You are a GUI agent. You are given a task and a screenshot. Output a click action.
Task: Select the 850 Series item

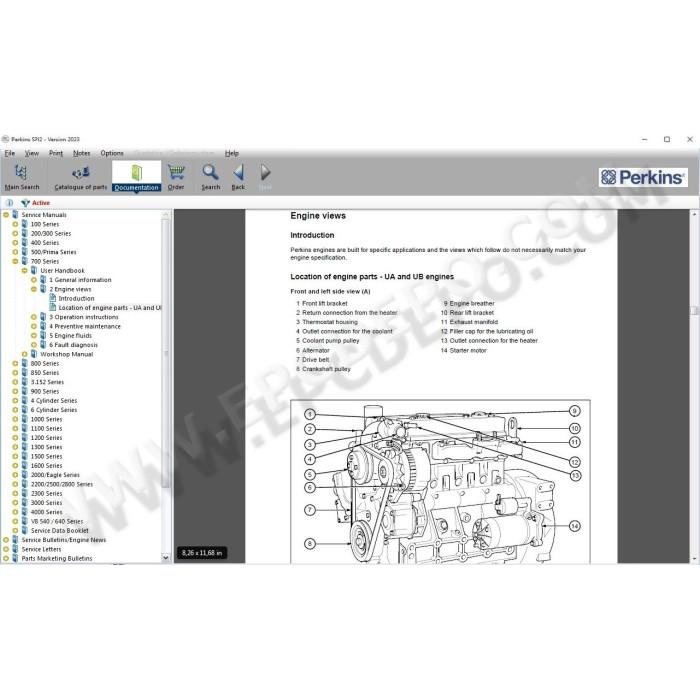pos(45,373)
